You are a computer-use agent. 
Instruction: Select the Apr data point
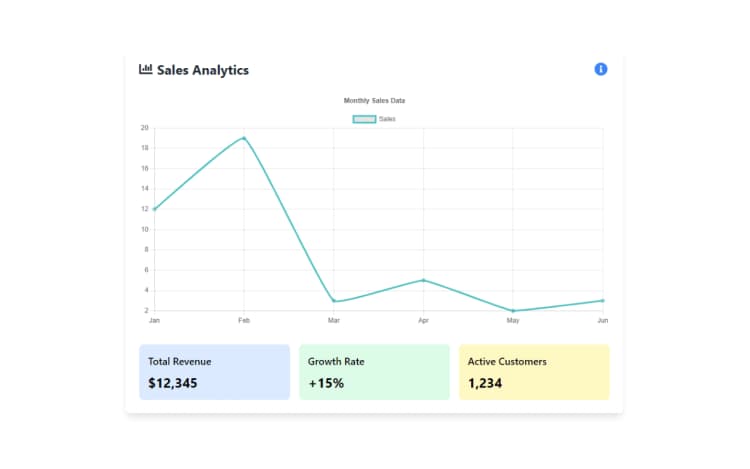pos(423,280)
